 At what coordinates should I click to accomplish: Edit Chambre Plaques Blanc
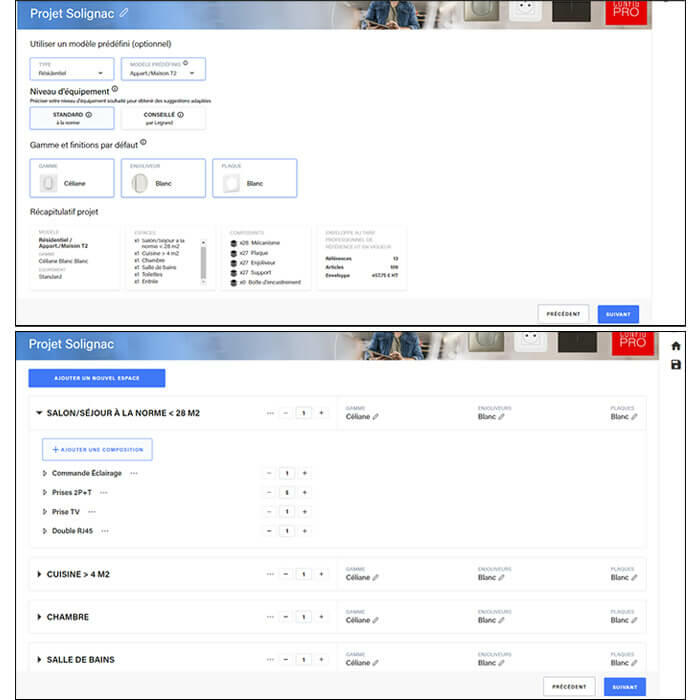(634, 620)
